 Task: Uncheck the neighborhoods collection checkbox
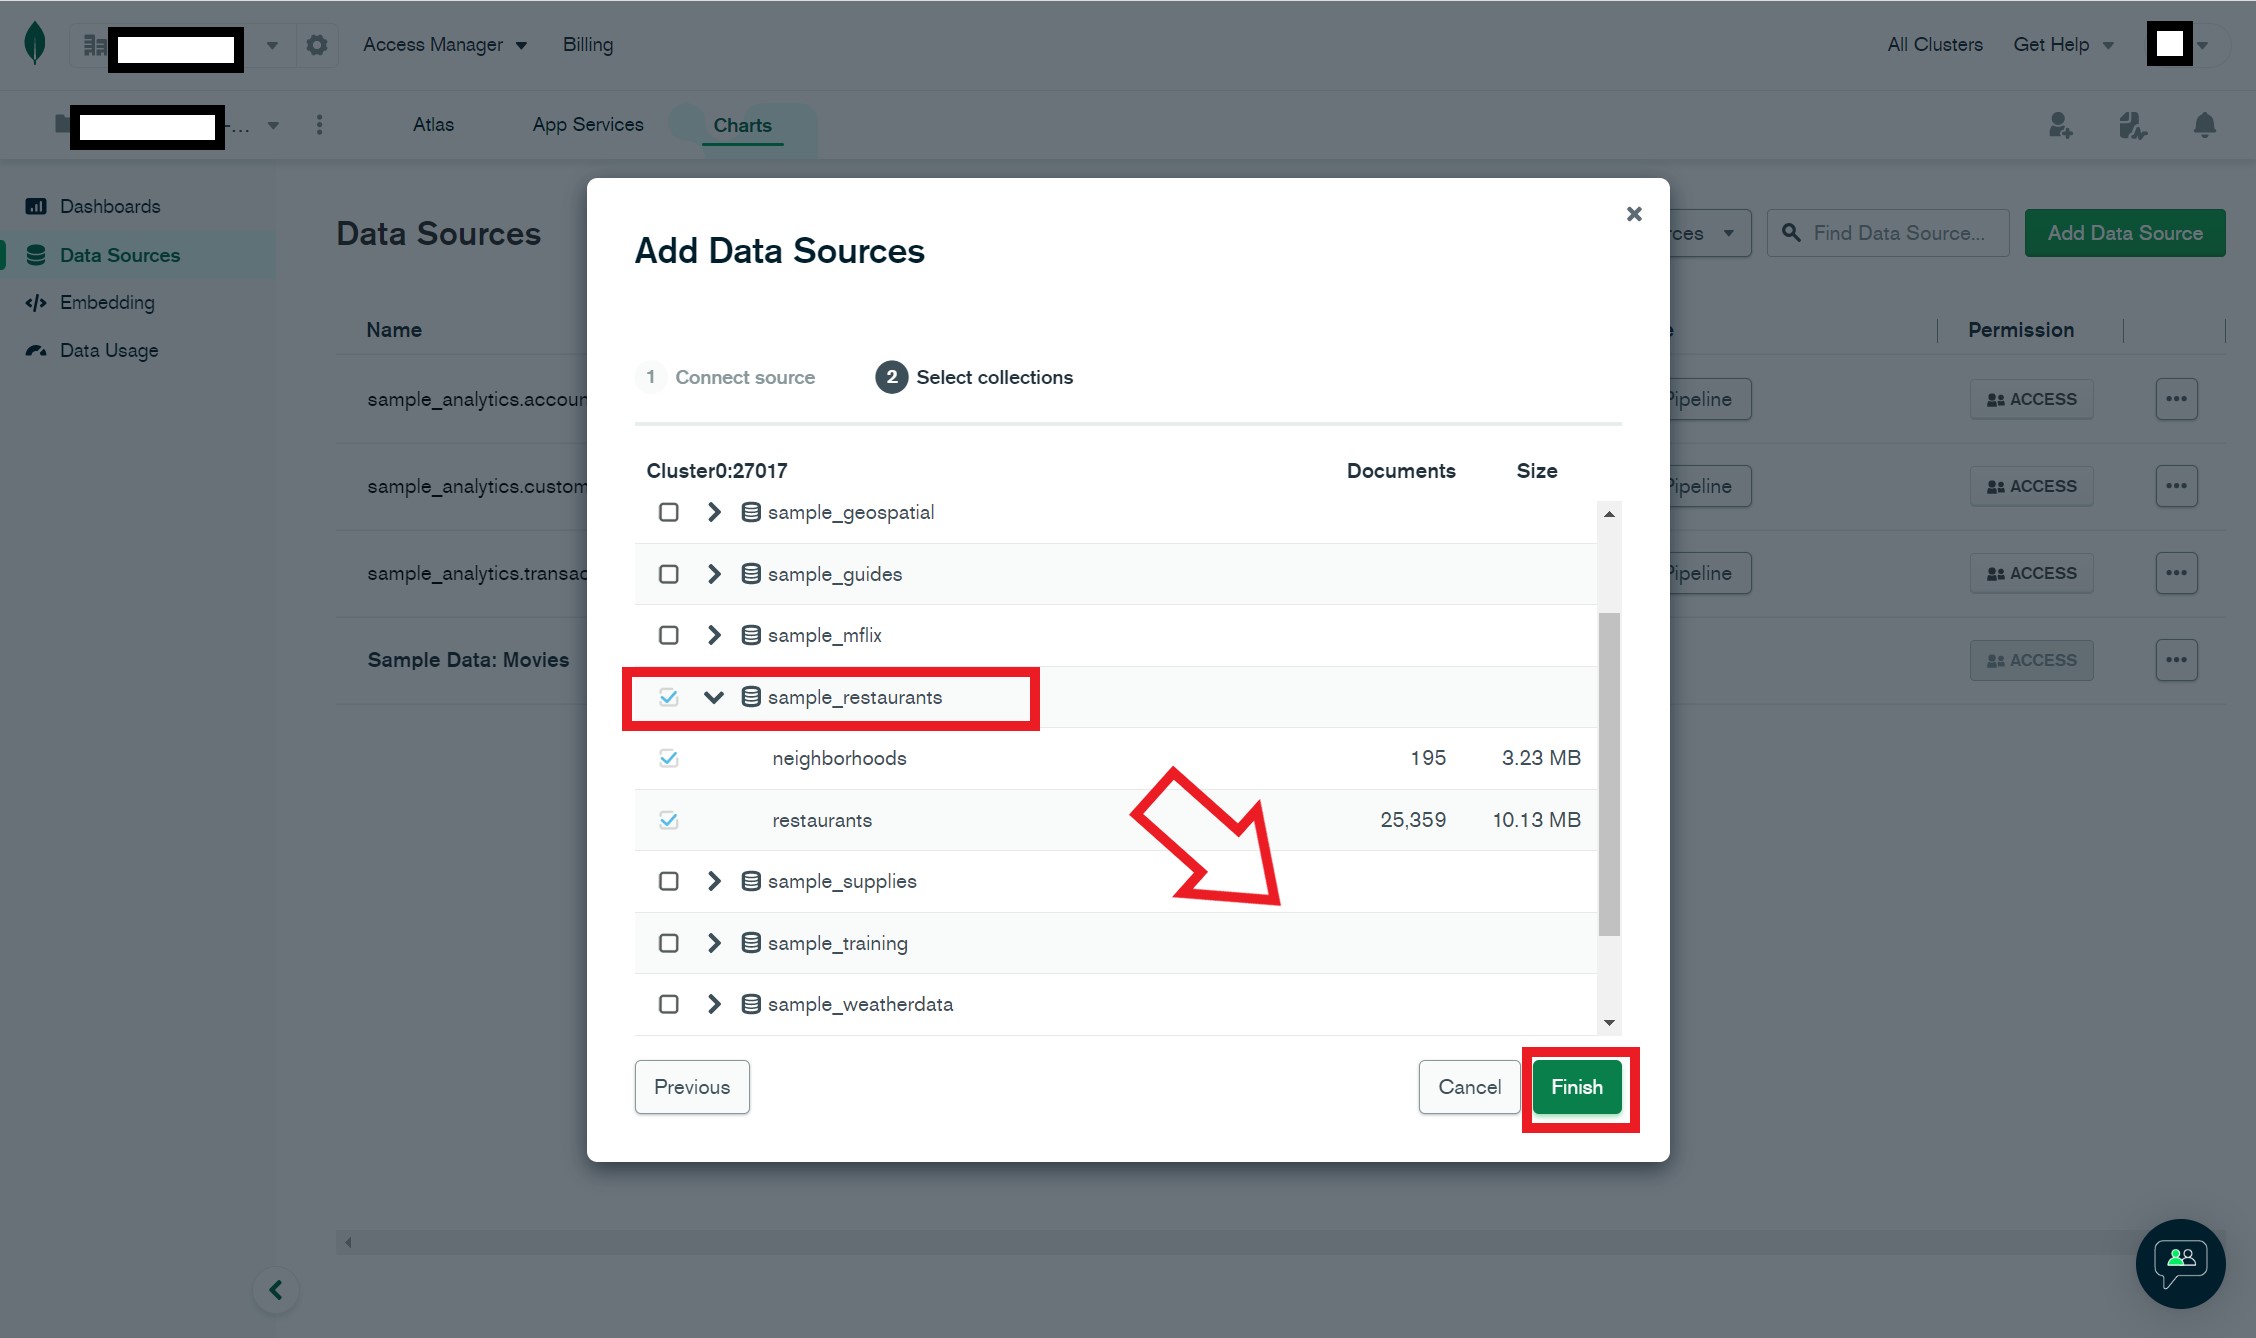click(x=669, y=758)
